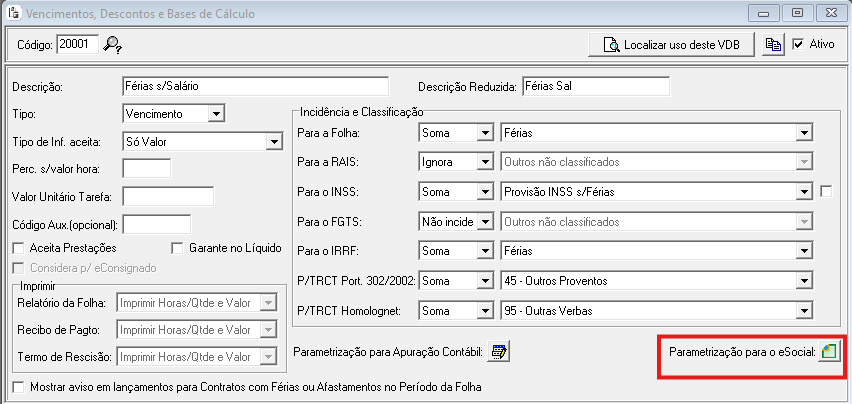Toggle the Ativo checkbox
This screenshot has height=404, width=852.
[798, 45]
